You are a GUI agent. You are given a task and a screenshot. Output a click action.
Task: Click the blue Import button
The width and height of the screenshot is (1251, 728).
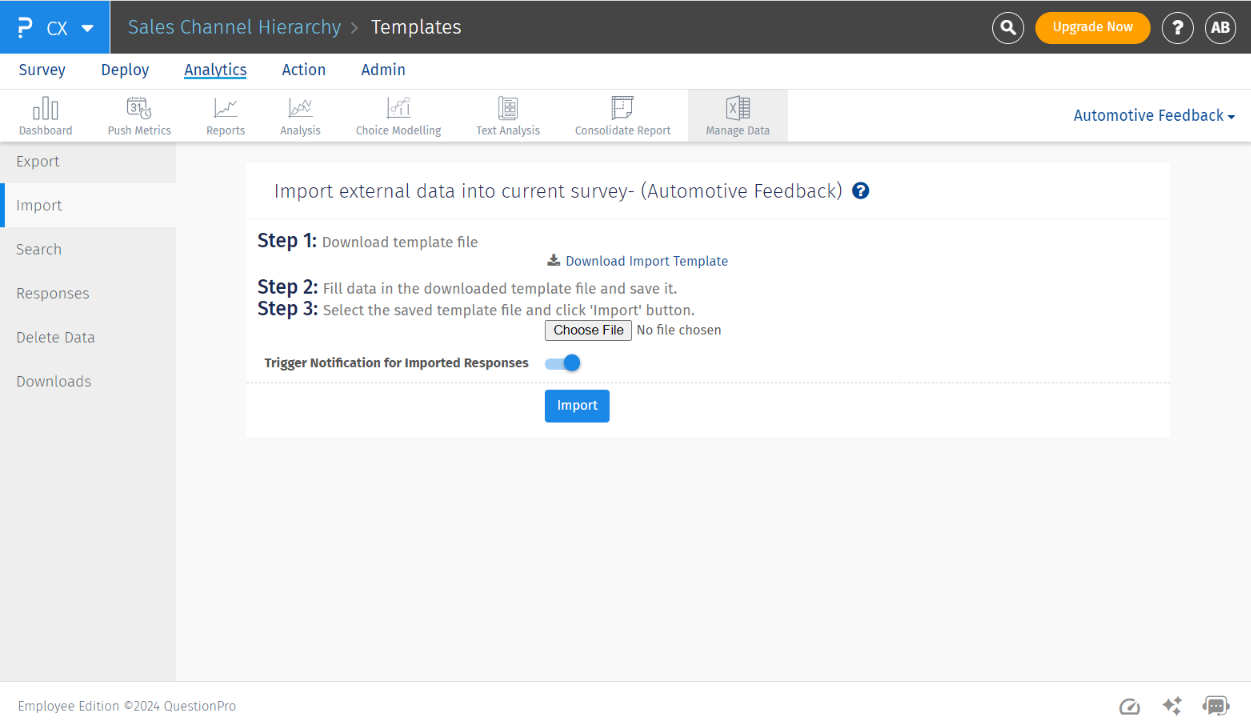tap(577, 406)
